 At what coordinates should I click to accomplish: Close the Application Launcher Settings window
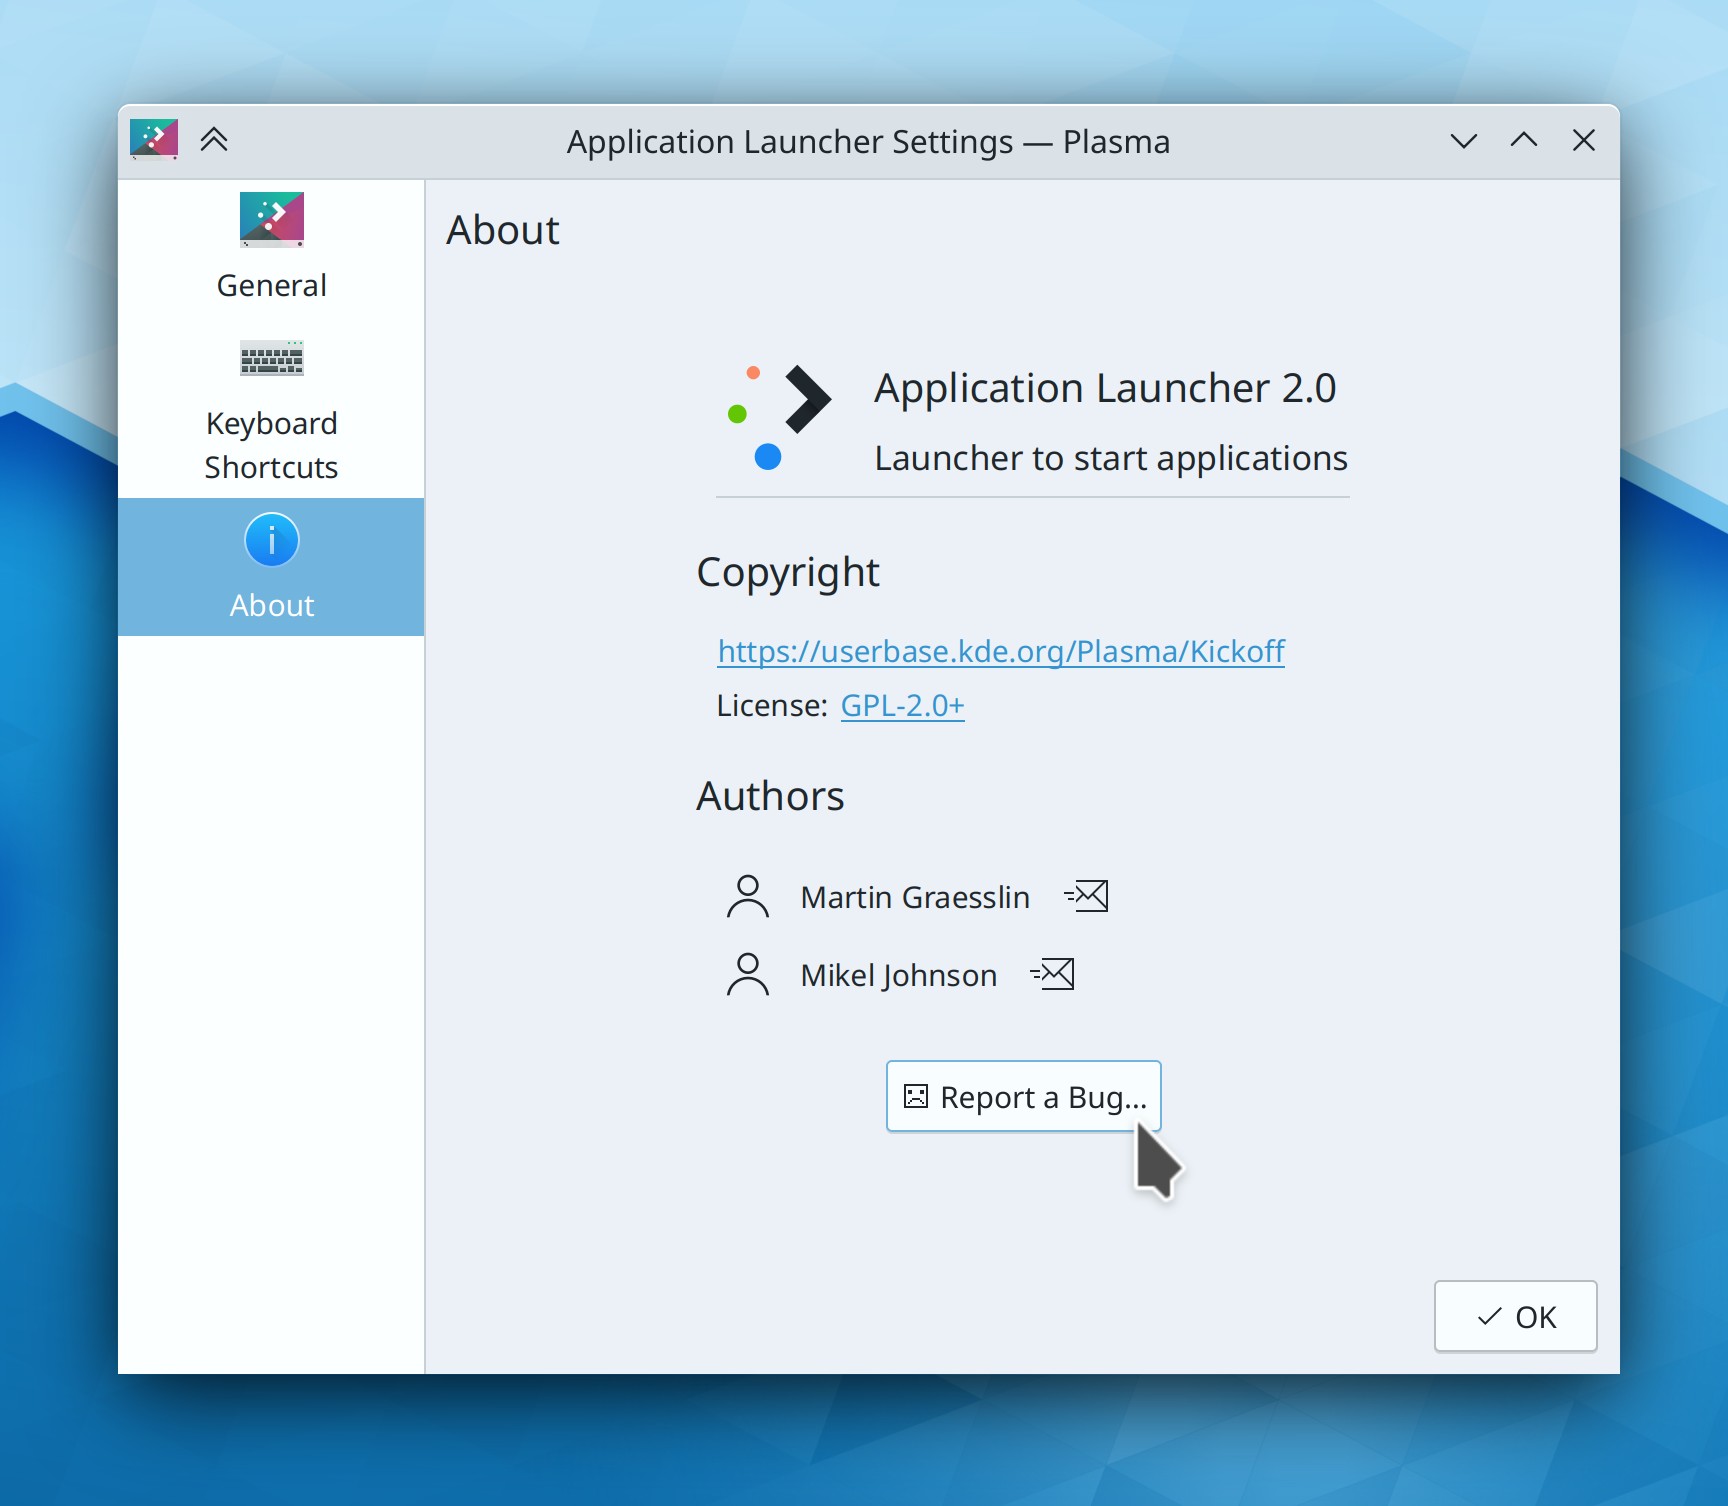[1583, 140]
